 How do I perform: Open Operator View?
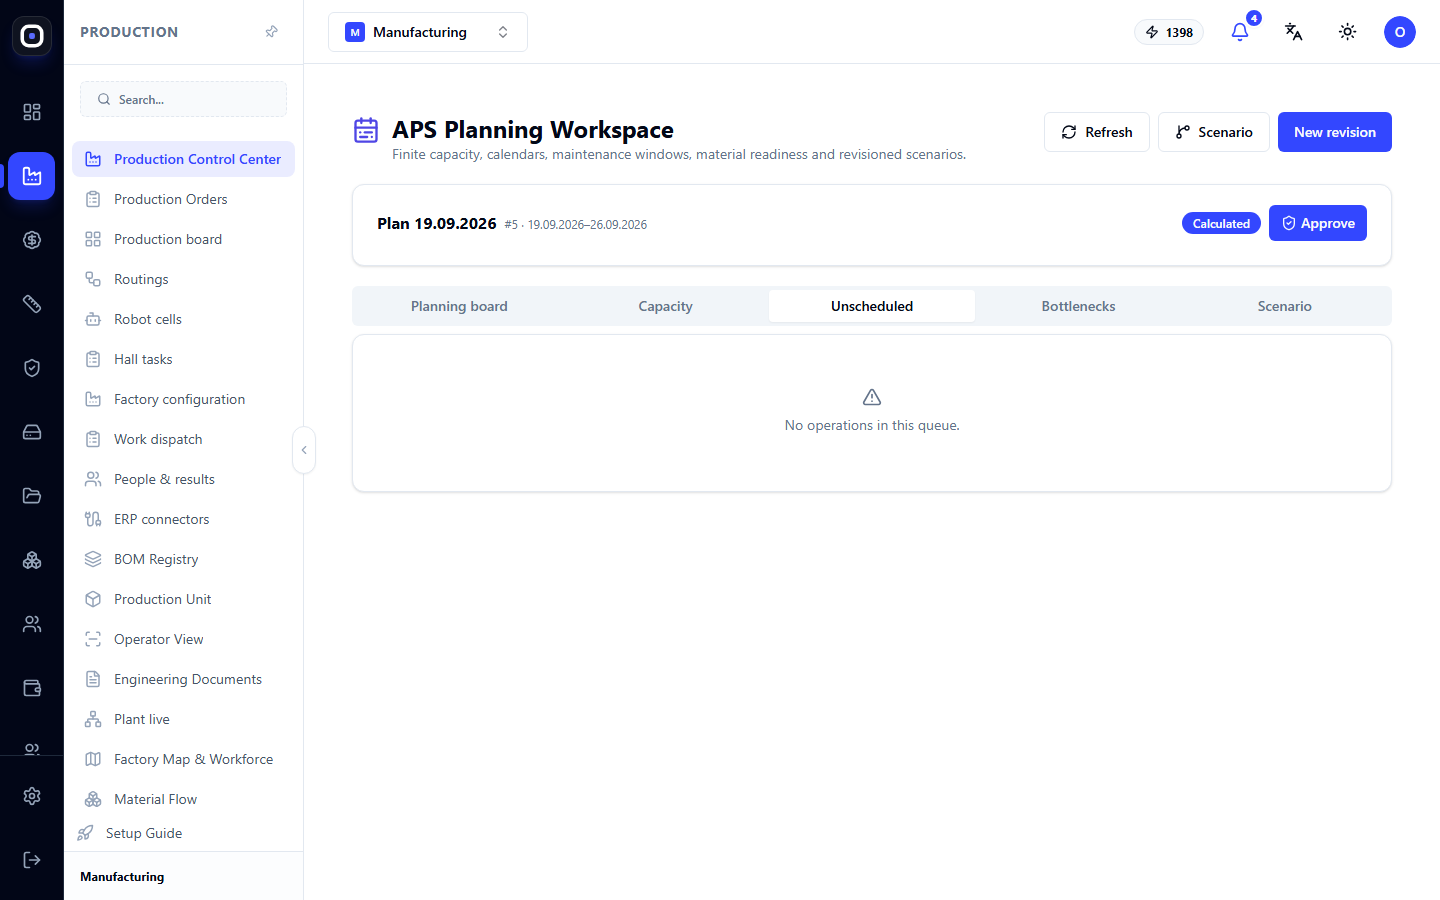coord(184,639)
